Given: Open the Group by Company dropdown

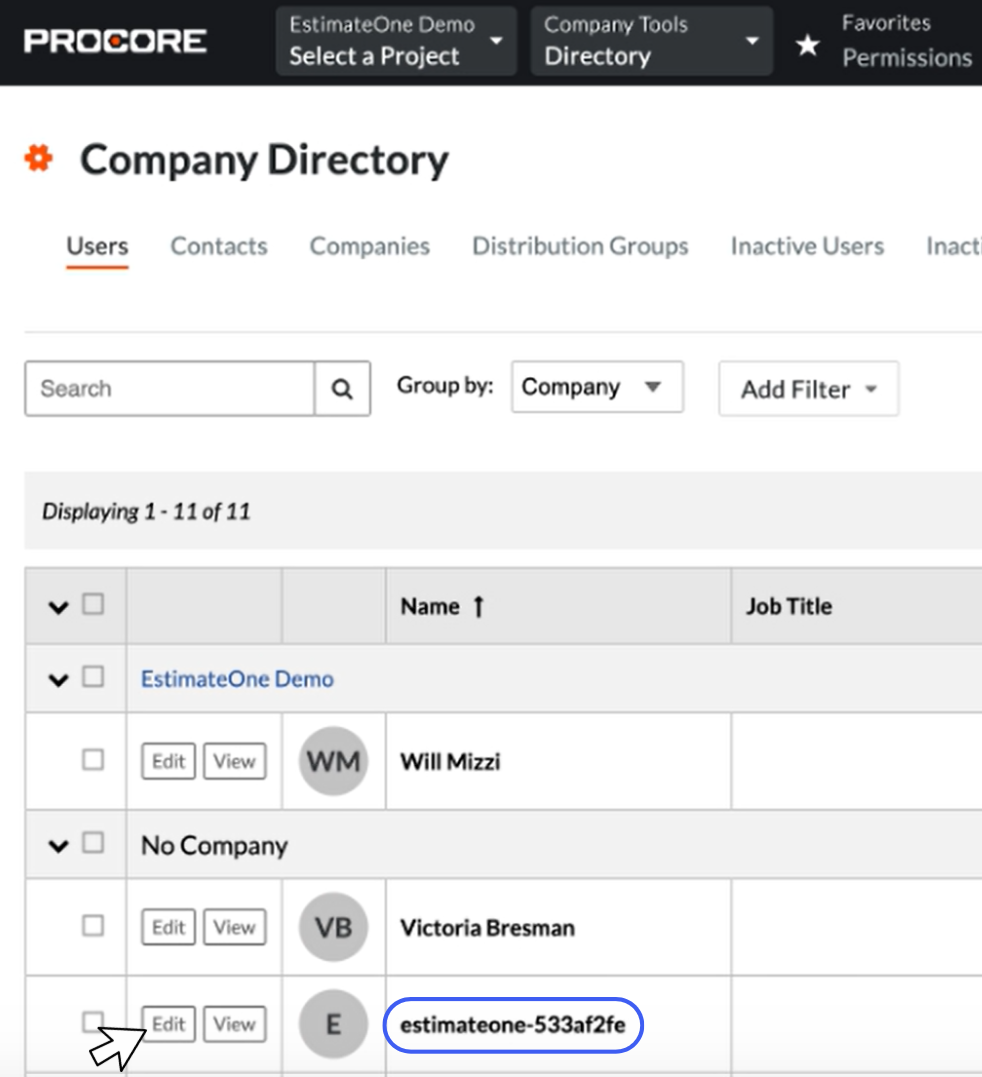Looking at the screenshot, I should click(597, 387).
